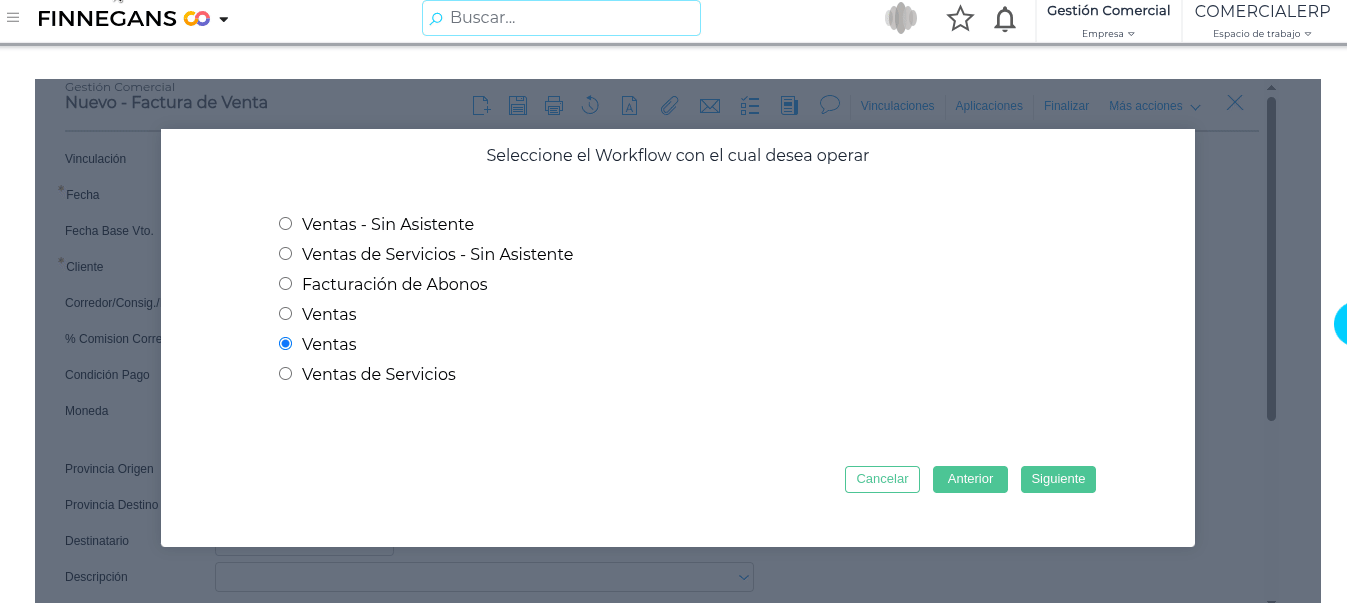1347x603 pixels.
Task: Open the hamburger menu beside the Finnegans logo
Action: click(x=13, y=18)
